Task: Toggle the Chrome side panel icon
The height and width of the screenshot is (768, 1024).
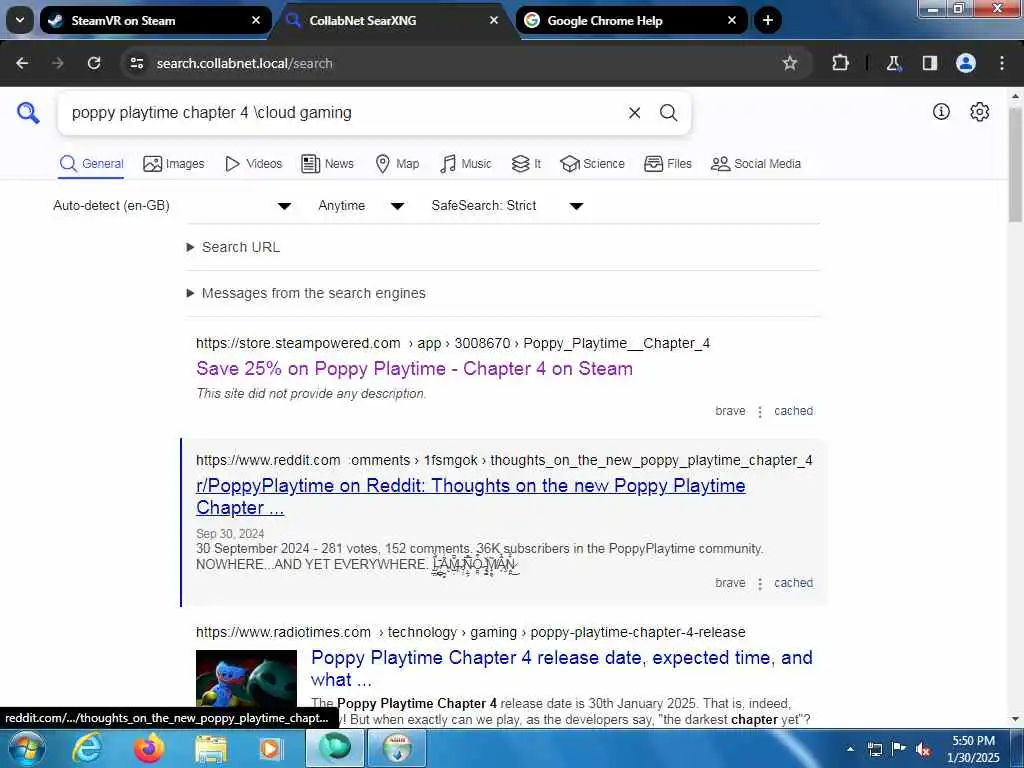Action: 929,63
